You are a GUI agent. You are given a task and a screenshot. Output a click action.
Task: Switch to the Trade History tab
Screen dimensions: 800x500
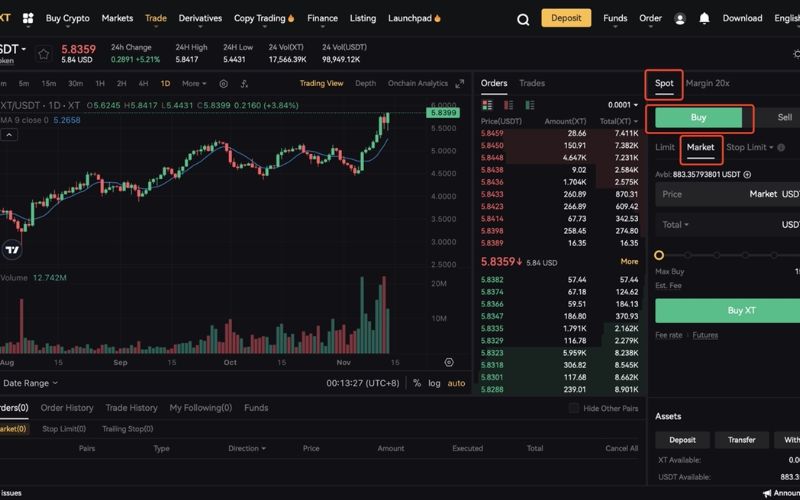click(x=131, y=408)
